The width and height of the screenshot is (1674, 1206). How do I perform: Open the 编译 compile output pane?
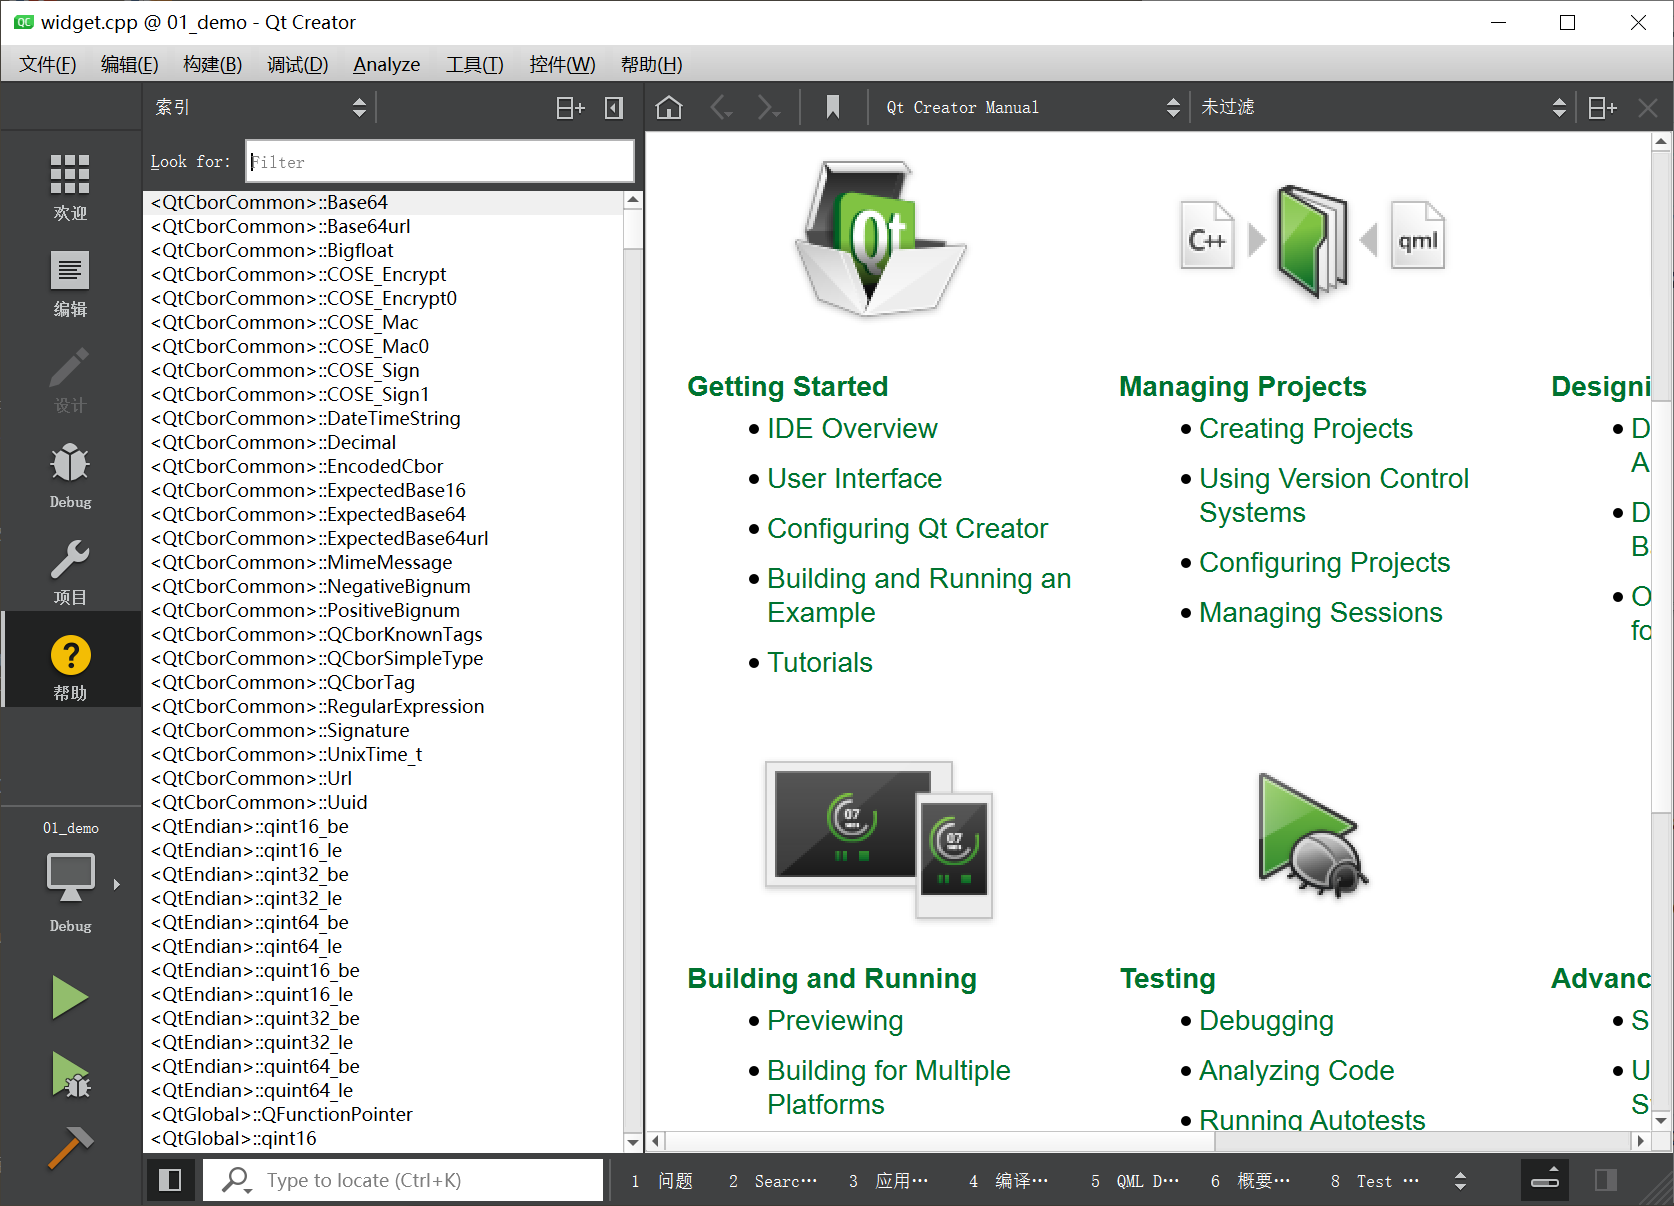(1009, 1181)
